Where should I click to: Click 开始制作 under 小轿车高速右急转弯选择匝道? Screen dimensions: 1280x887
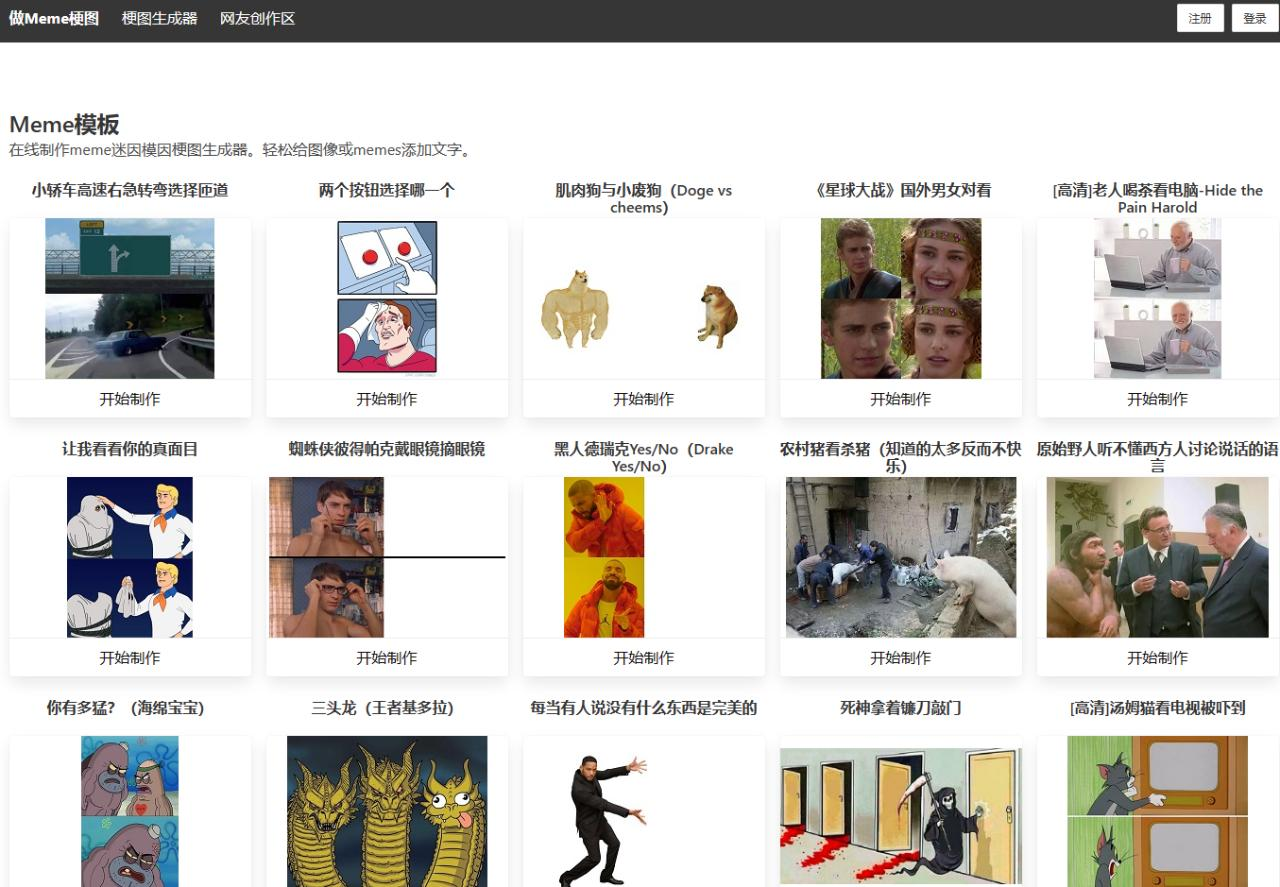(x=130, y=399)
